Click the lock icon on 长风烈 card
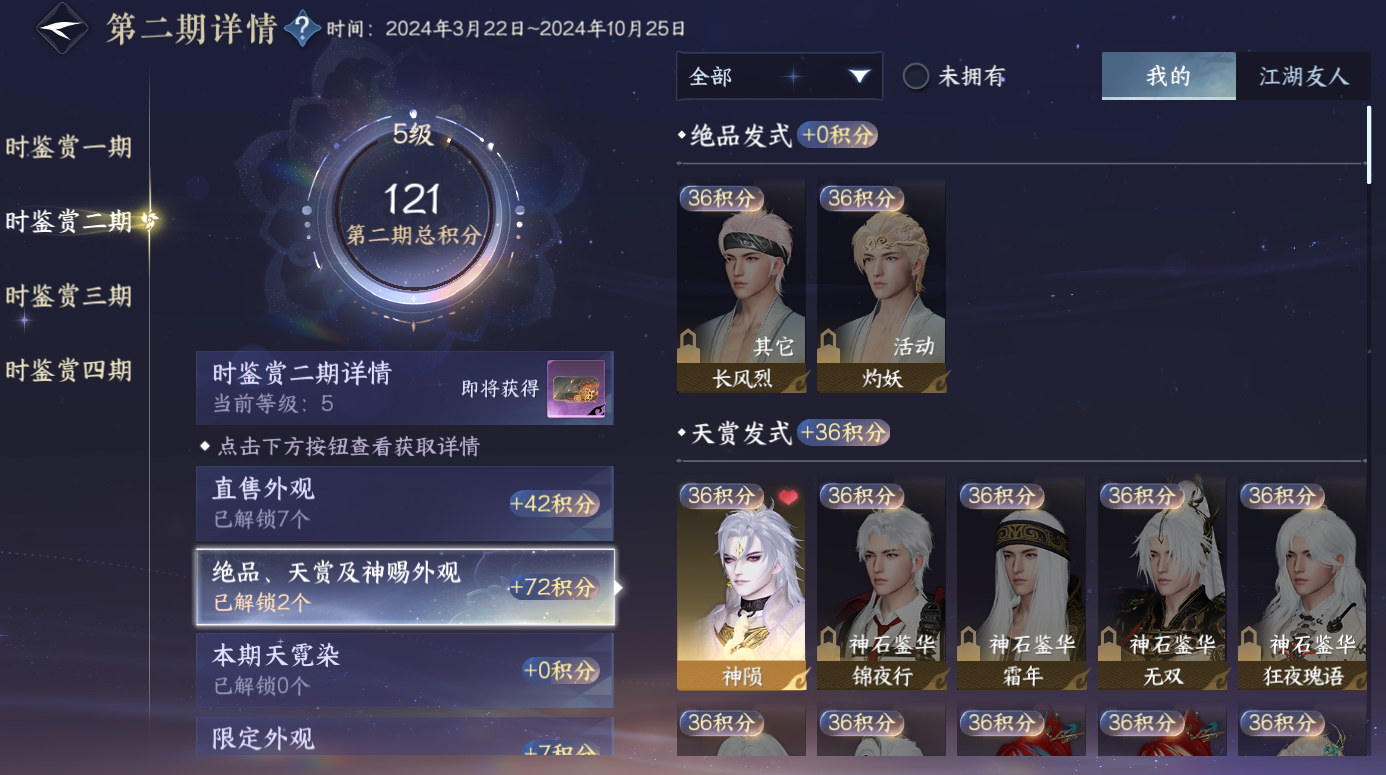Image resolution: width=1386 pixels, height=775 pixels. pyautogui.click(x=690, y=345)
